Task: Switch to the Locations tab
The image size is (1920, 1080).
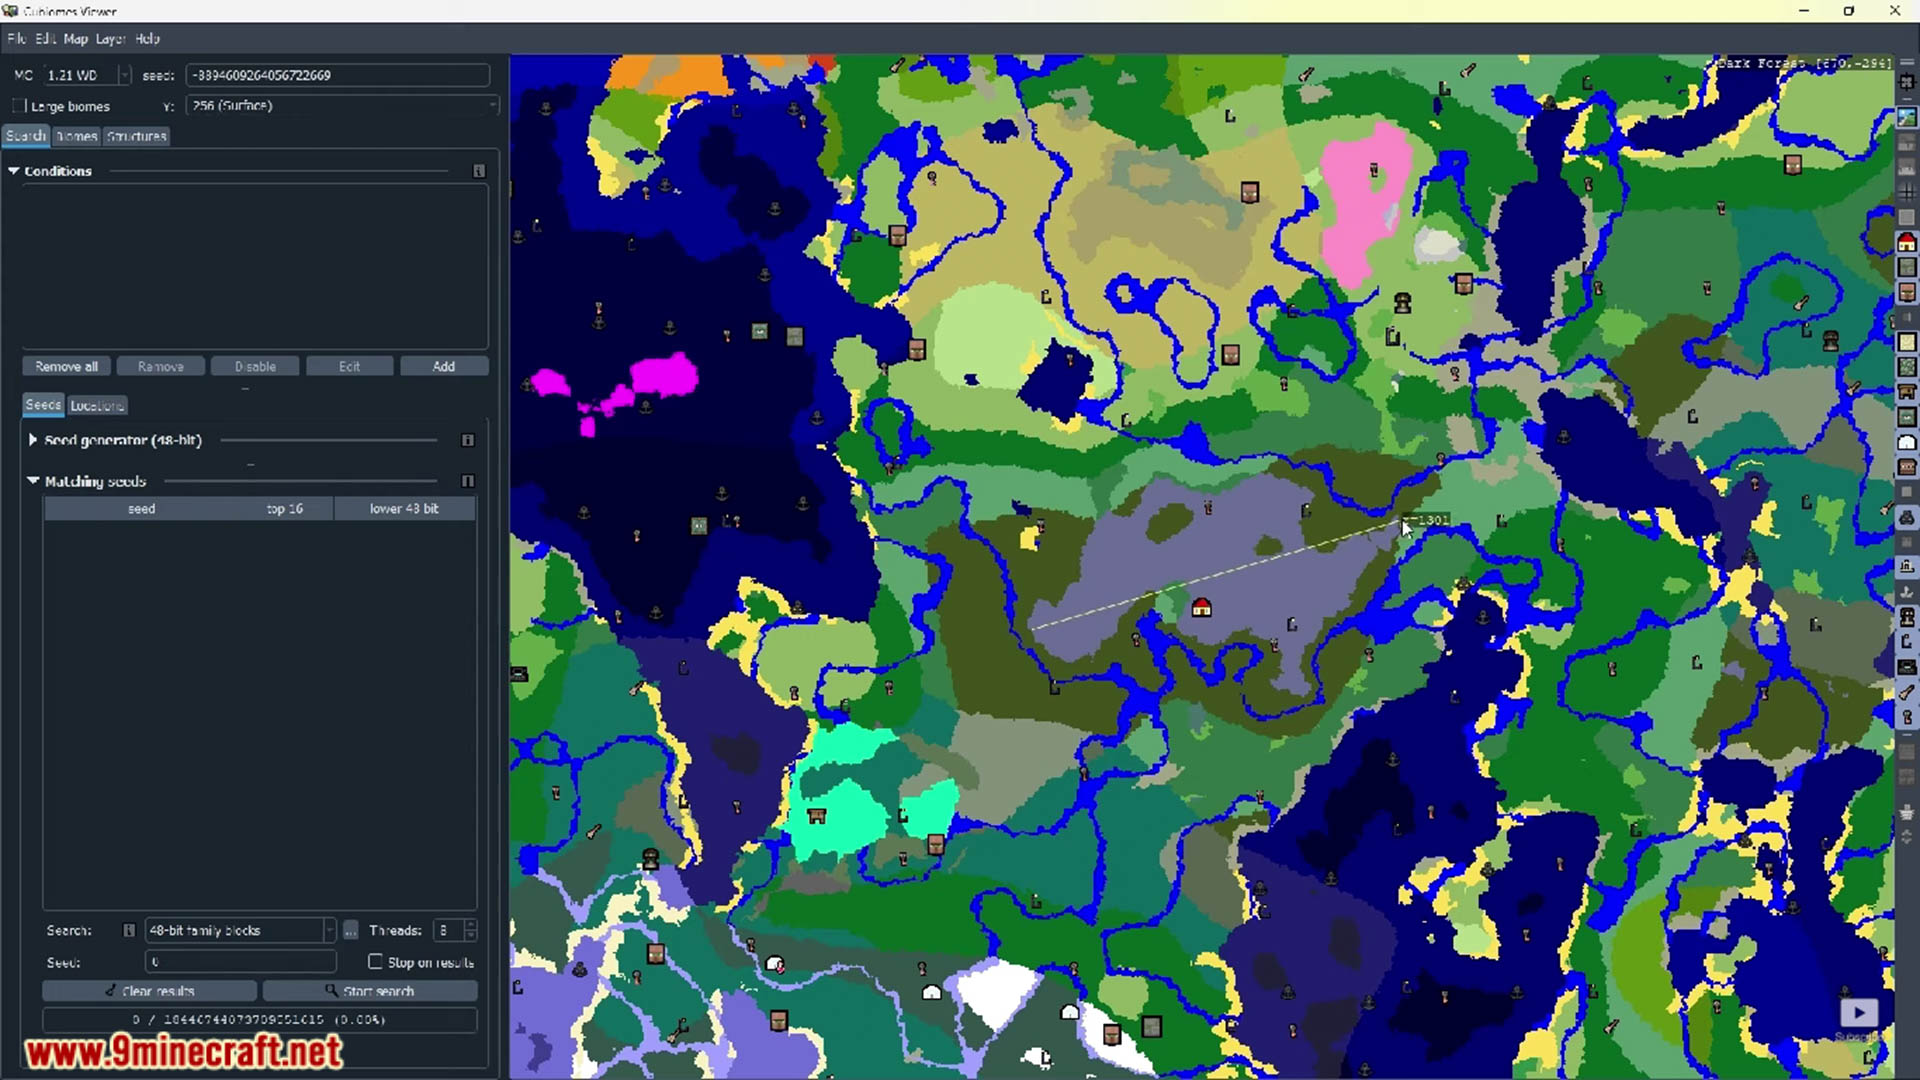Action: point(97,405)
